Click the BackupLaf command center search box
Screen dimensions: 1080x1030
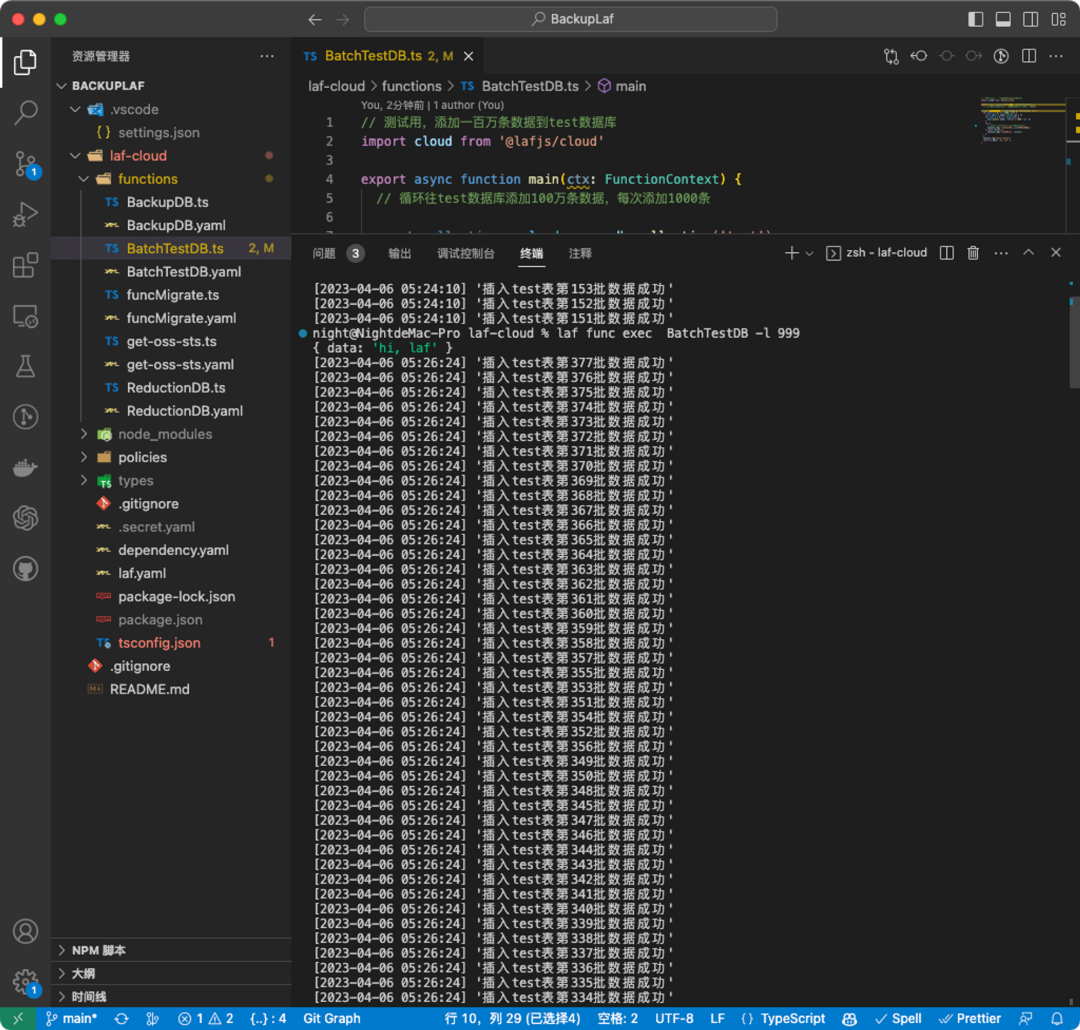570,19
